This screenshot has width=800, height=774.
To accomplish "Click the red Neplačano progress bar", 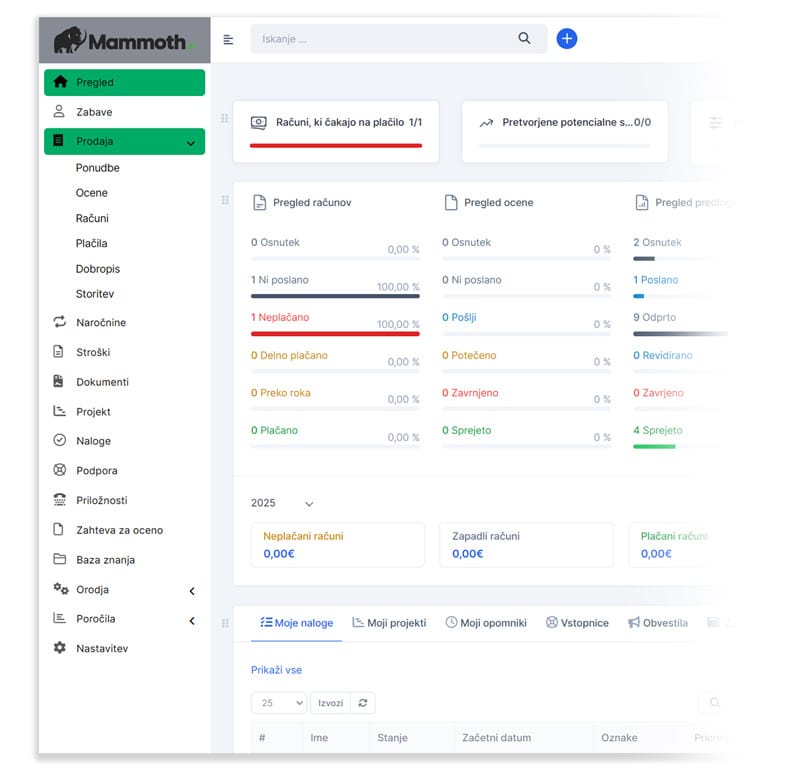I will pos(335,334).
